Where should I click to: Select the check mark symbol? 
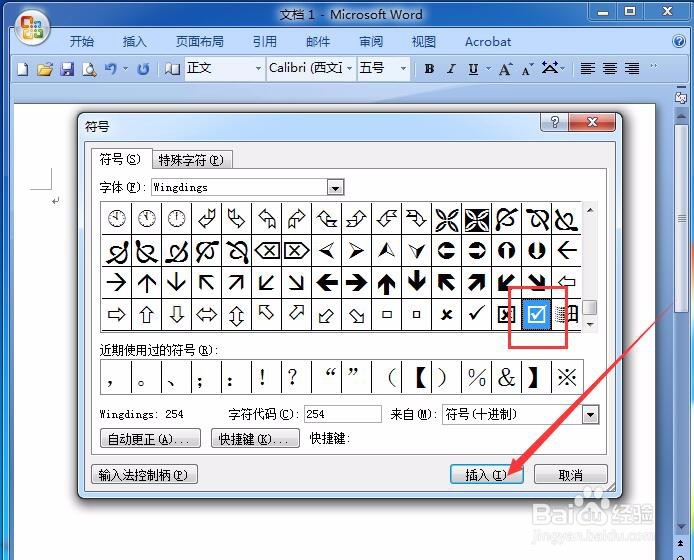tap(476, 314)
